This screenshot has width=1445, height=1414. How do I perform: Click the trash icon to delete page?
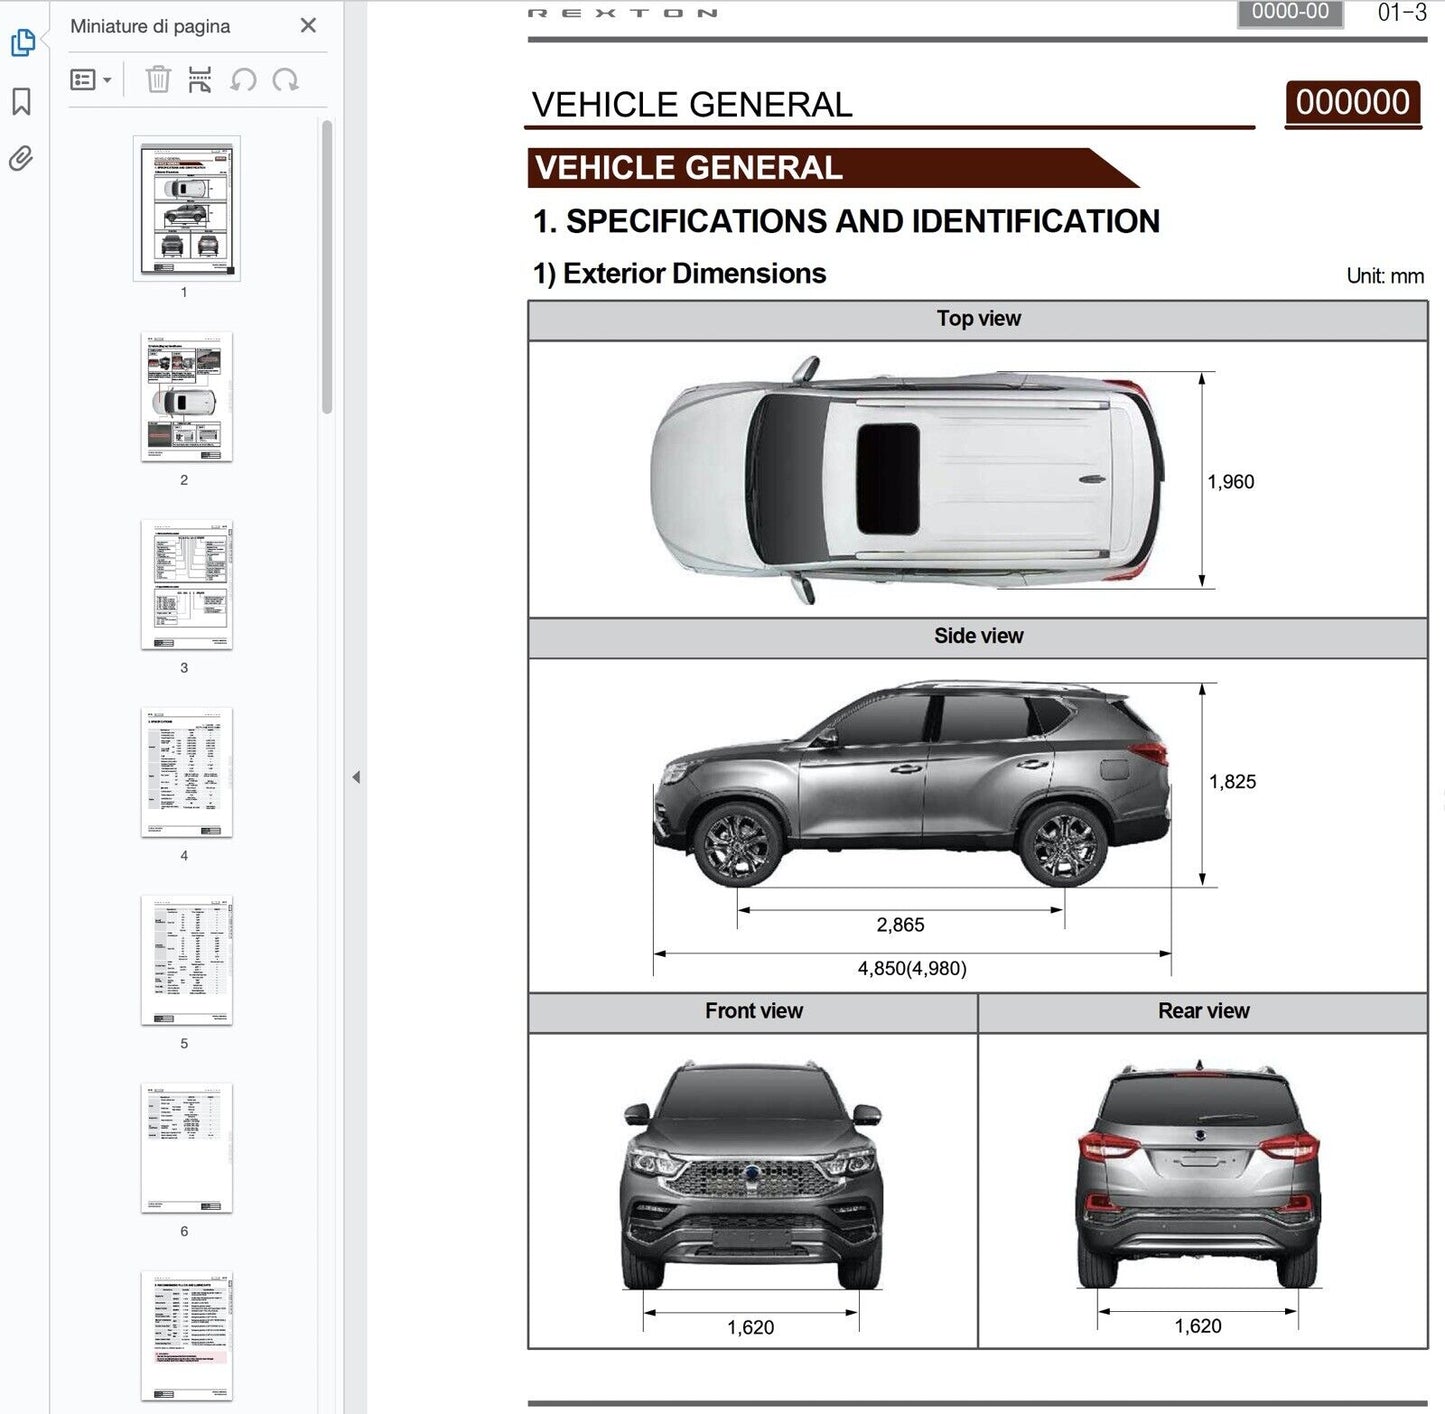point(158,80)
